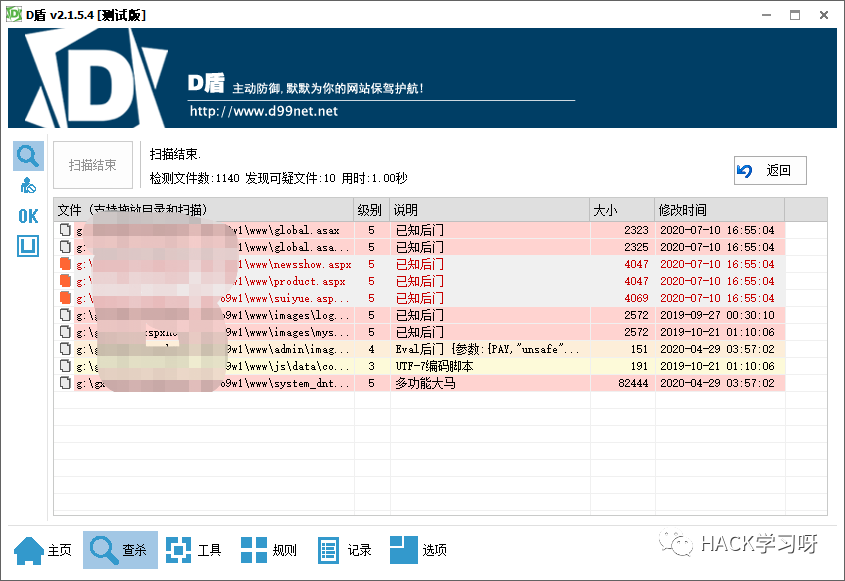The image size is (845, 581).
Task: Open the 记录 records tab
Action: pyautogui.click(x=344, y=550)
